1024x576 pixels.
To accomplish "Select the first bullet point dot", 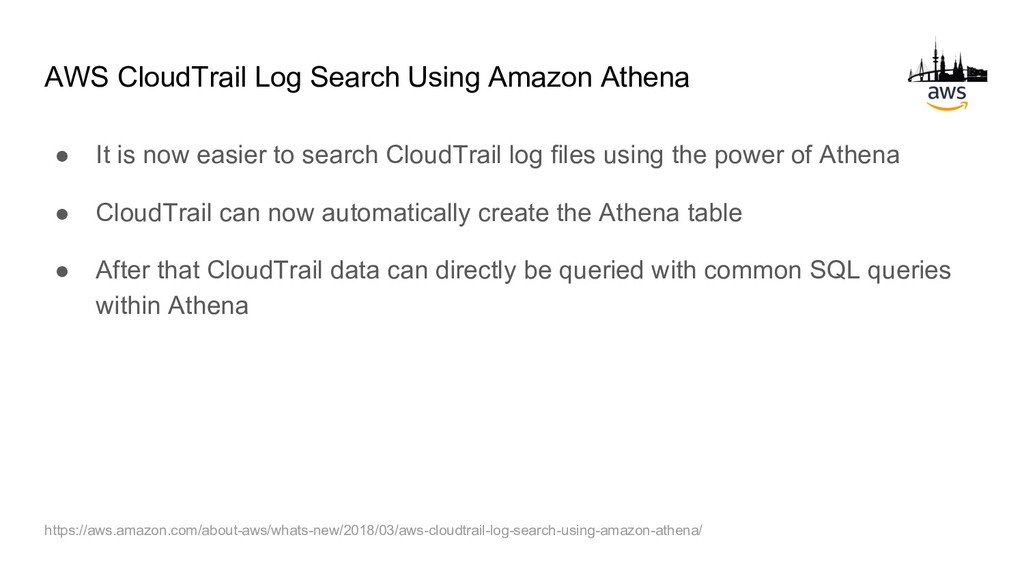I will click(62, 155).
